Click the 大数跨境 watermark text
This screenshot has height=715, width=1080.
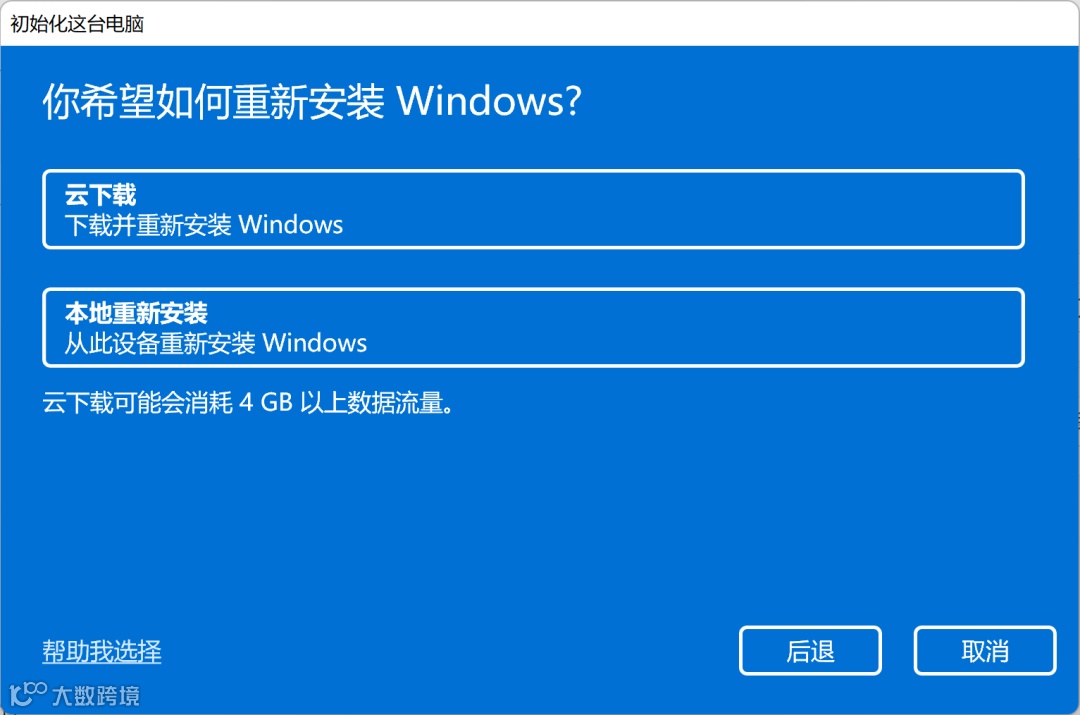coord(96,696)
